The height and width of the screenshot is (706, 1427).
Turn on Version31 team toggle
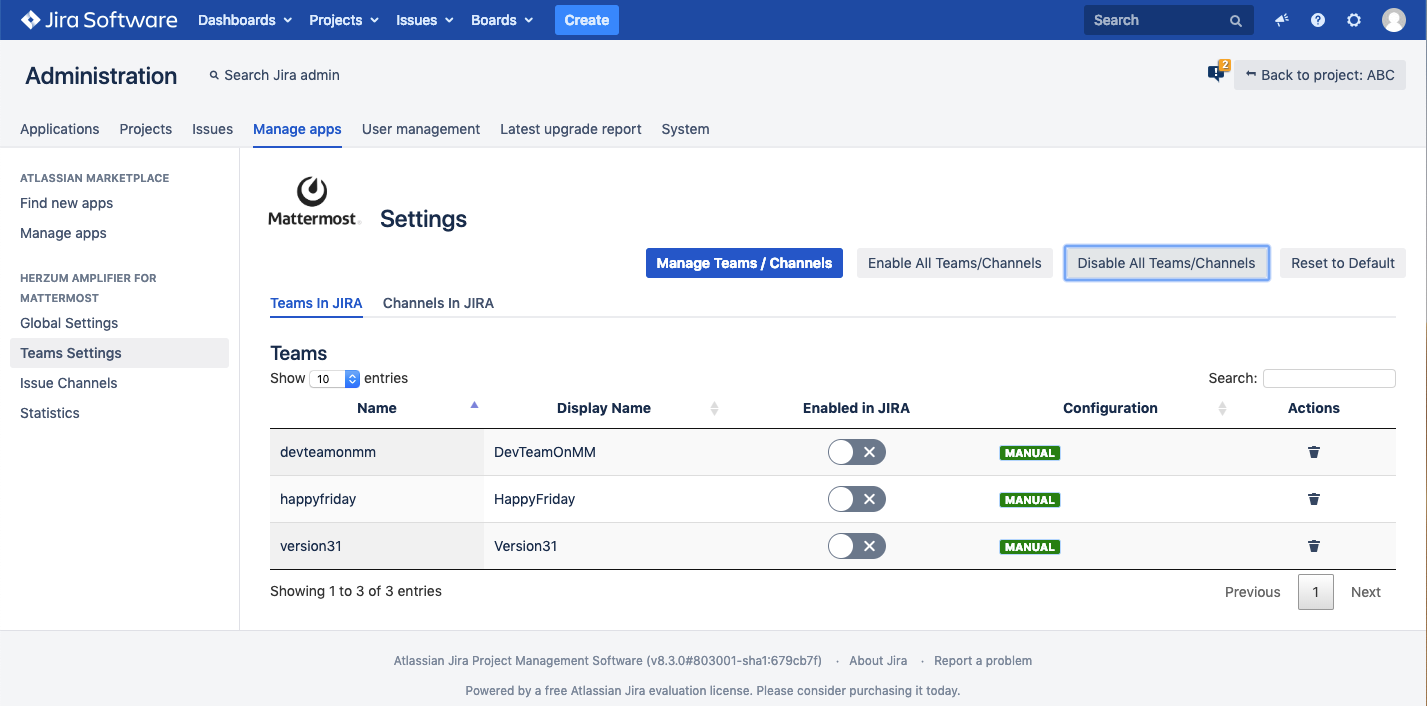click(856, 546)
